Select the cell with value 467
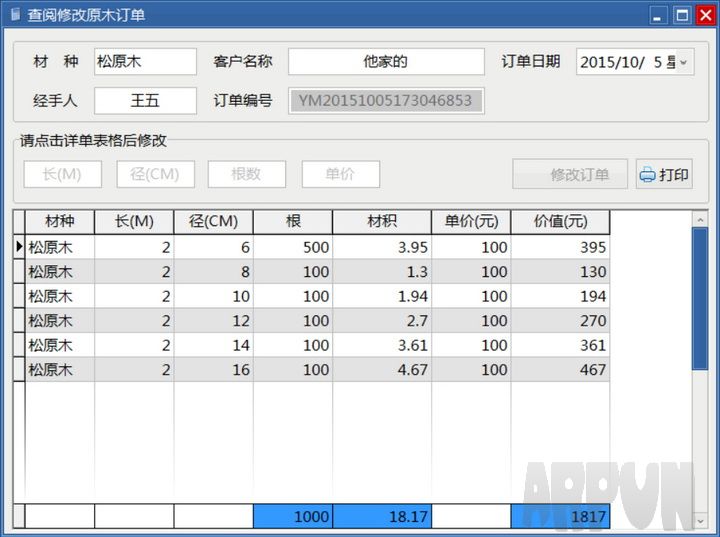The image size is (720, 537). click(x=560, y=370)
